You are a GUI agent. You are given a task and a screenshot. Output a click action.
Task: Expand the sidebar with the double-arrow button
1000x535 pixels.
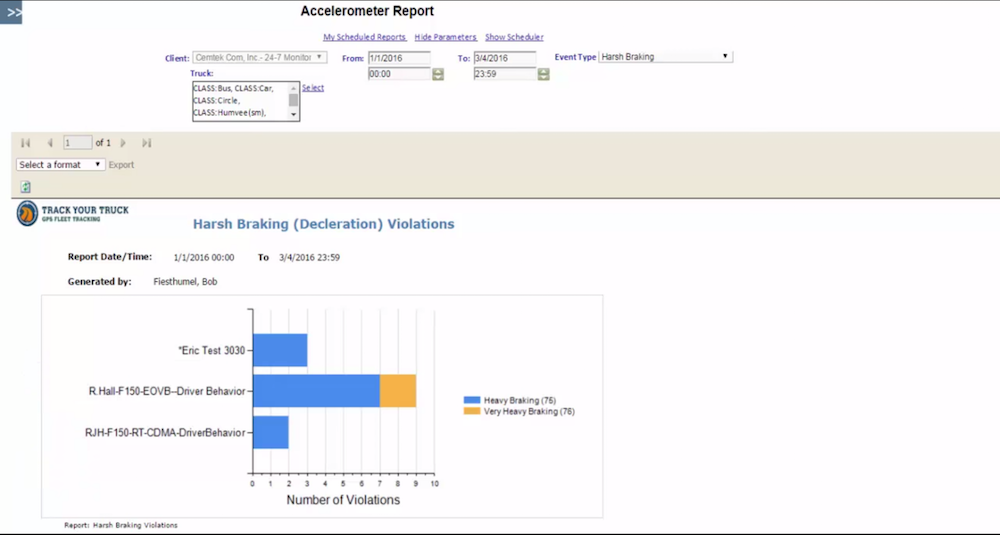point(11,13)
